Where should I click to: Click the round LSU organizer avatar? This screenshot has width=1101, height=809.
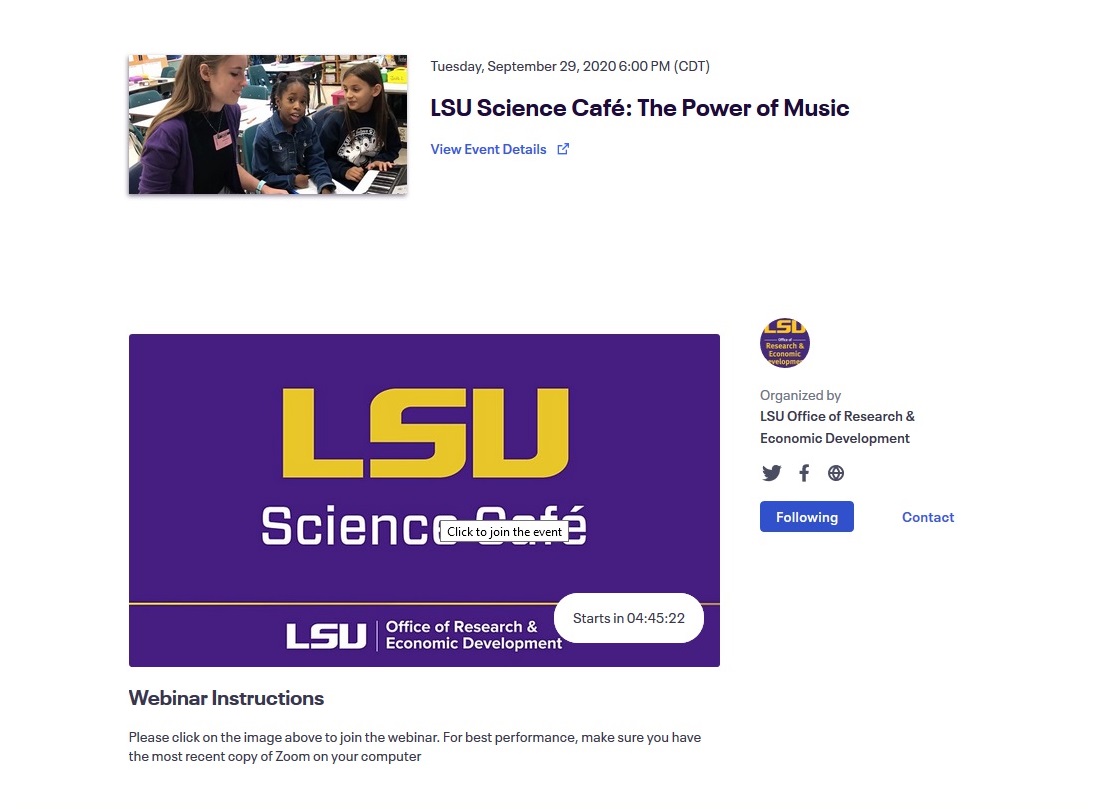coord(785,343)
